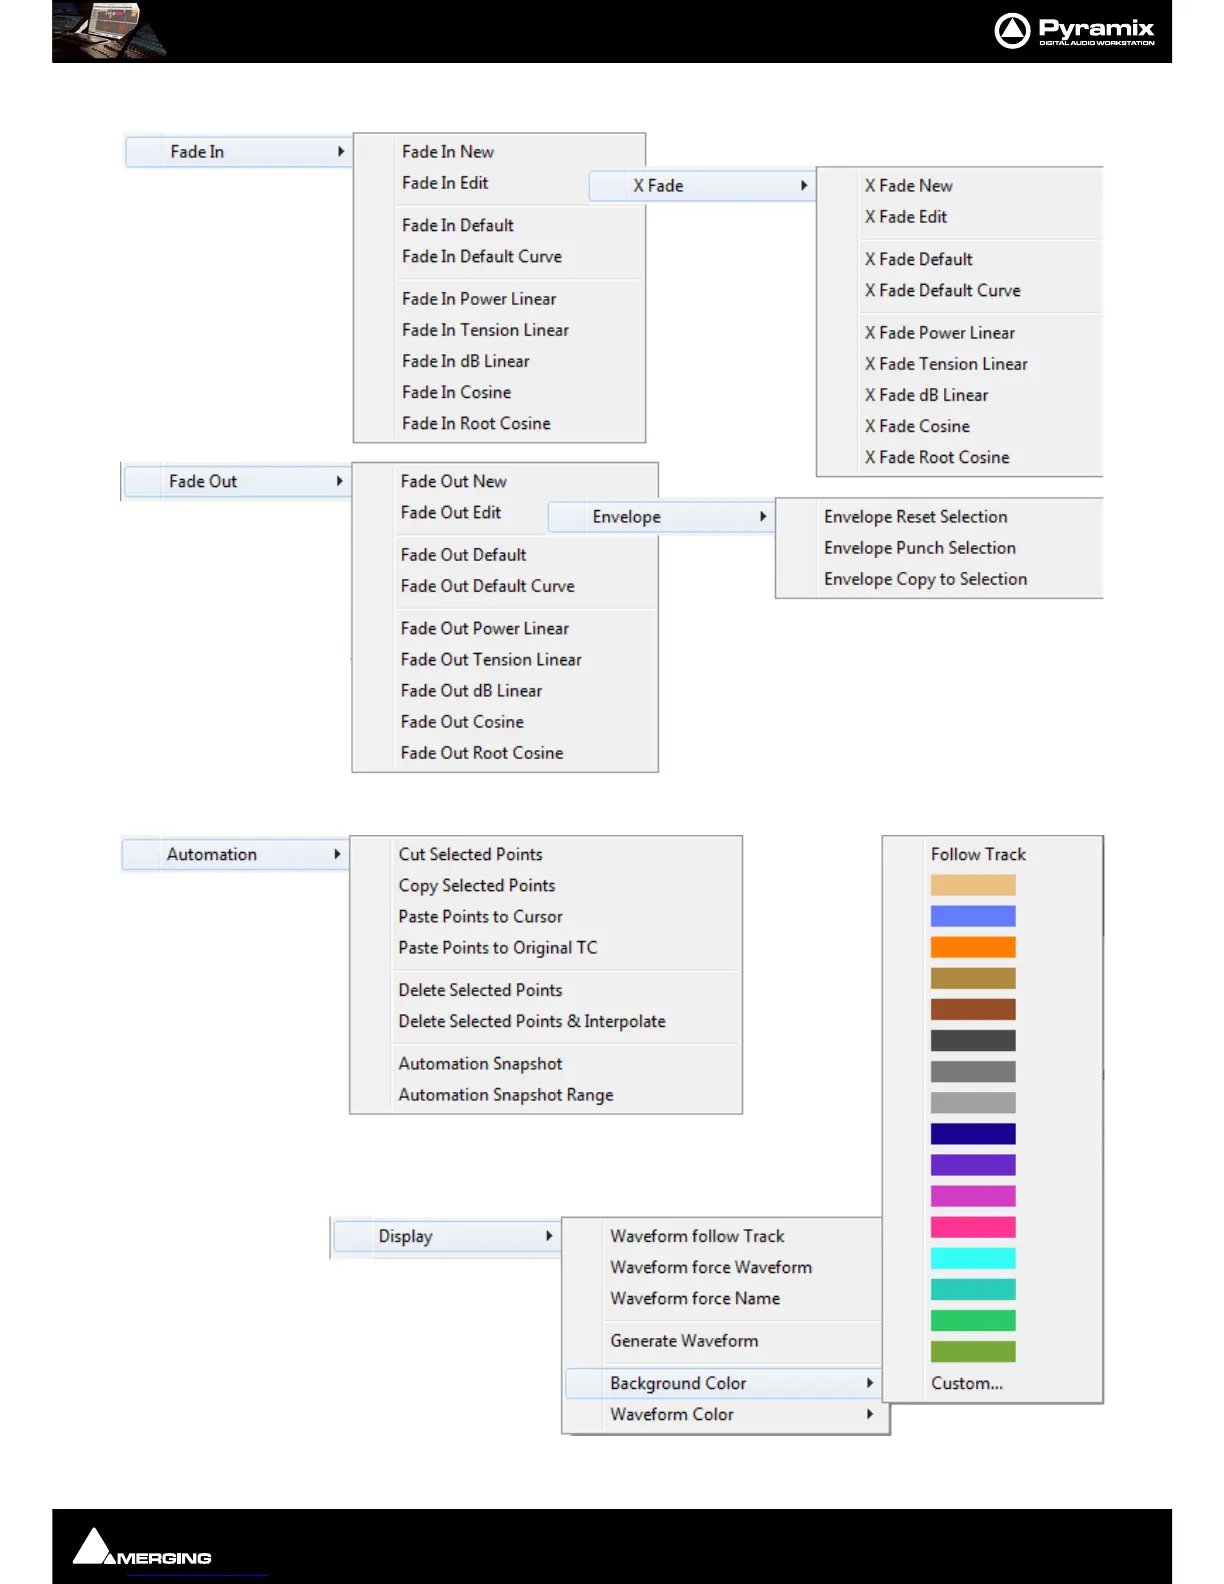Screen dimensions: 1224x1584
Task: Click the Merging logo in footer
Action: pos(142,1549)
